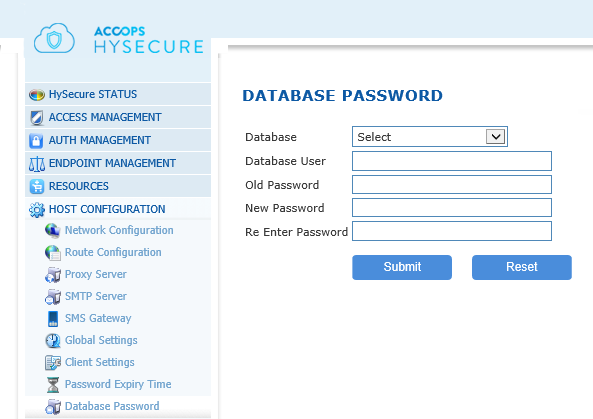Click the Host Configuration gear icon

(37, 210)
